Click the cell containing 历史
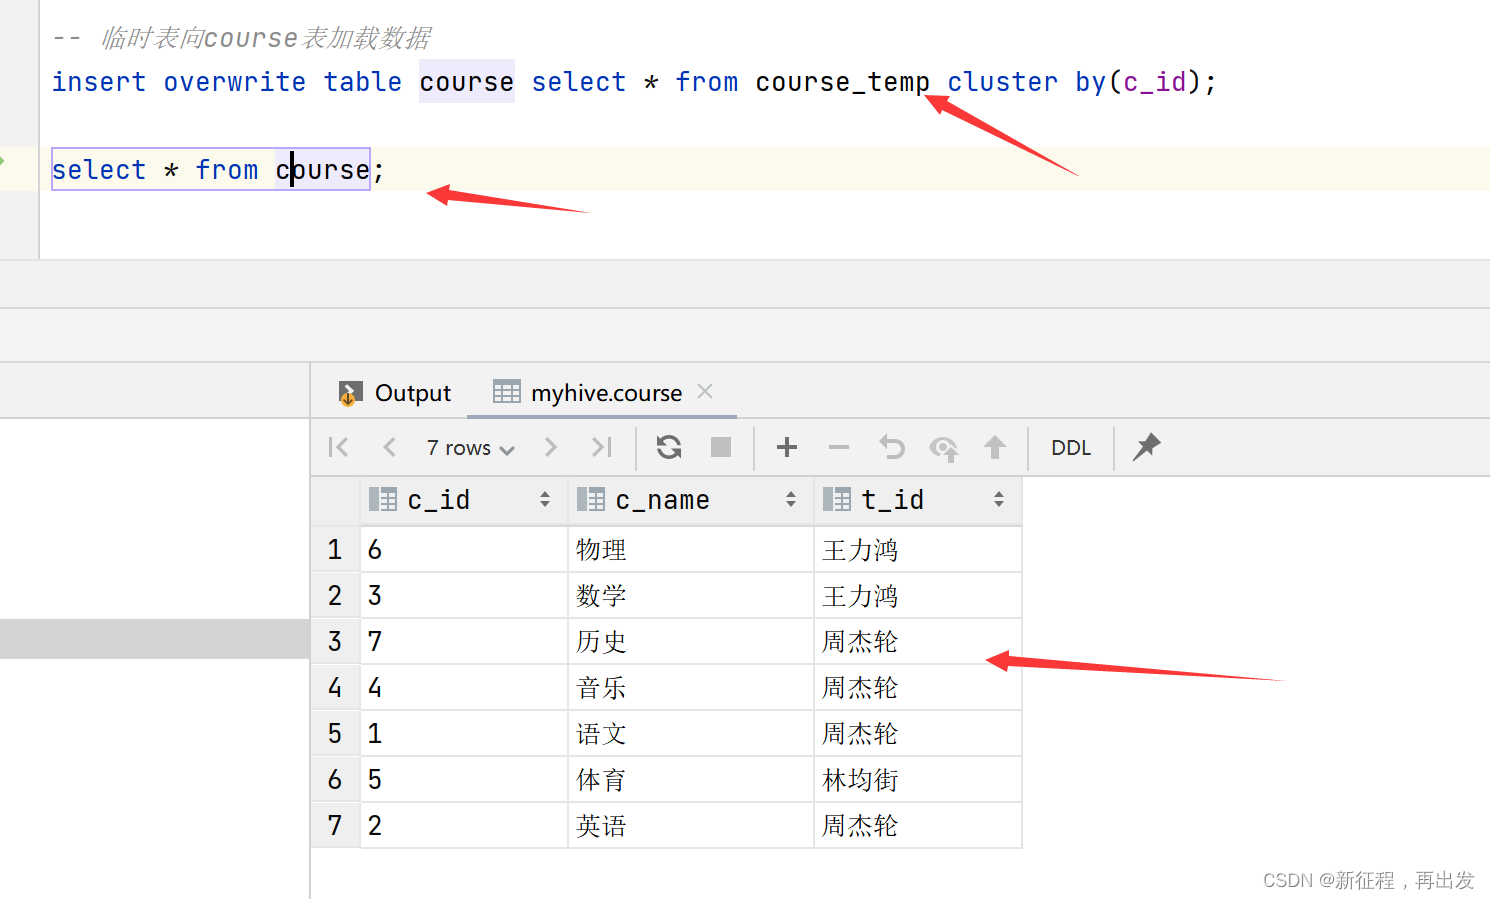The image size is (1490, 899). point(691,642)
